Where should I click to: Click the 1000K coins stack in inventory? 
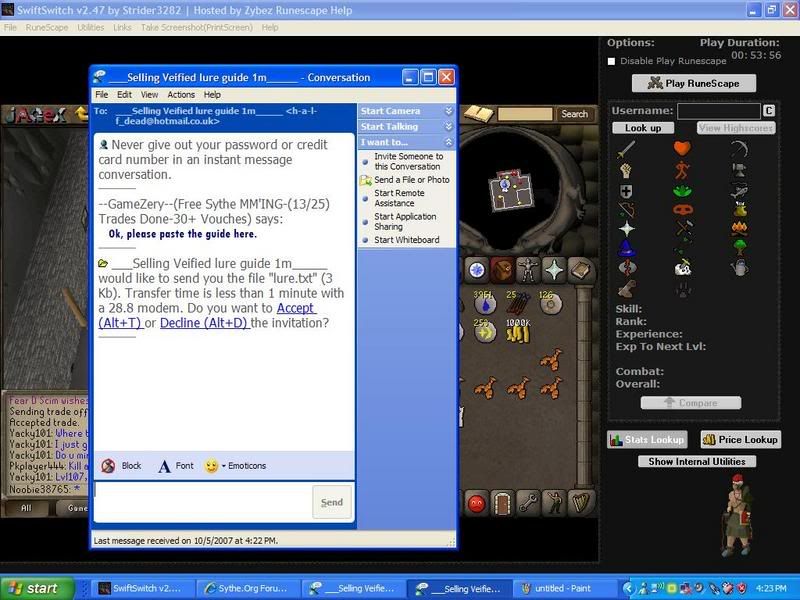[x=518, y=331]
